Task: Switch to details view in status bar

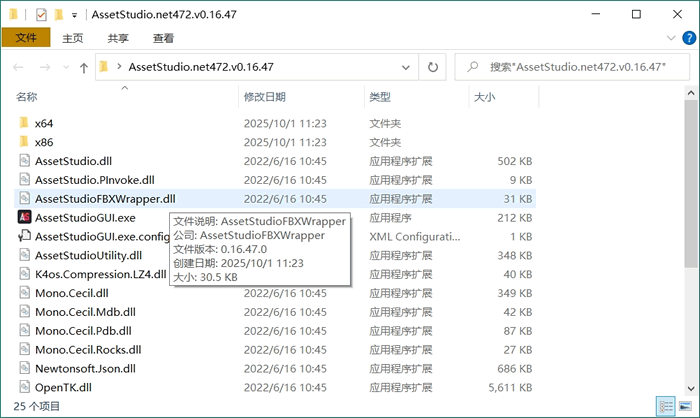Action: [x=666, y=406]
